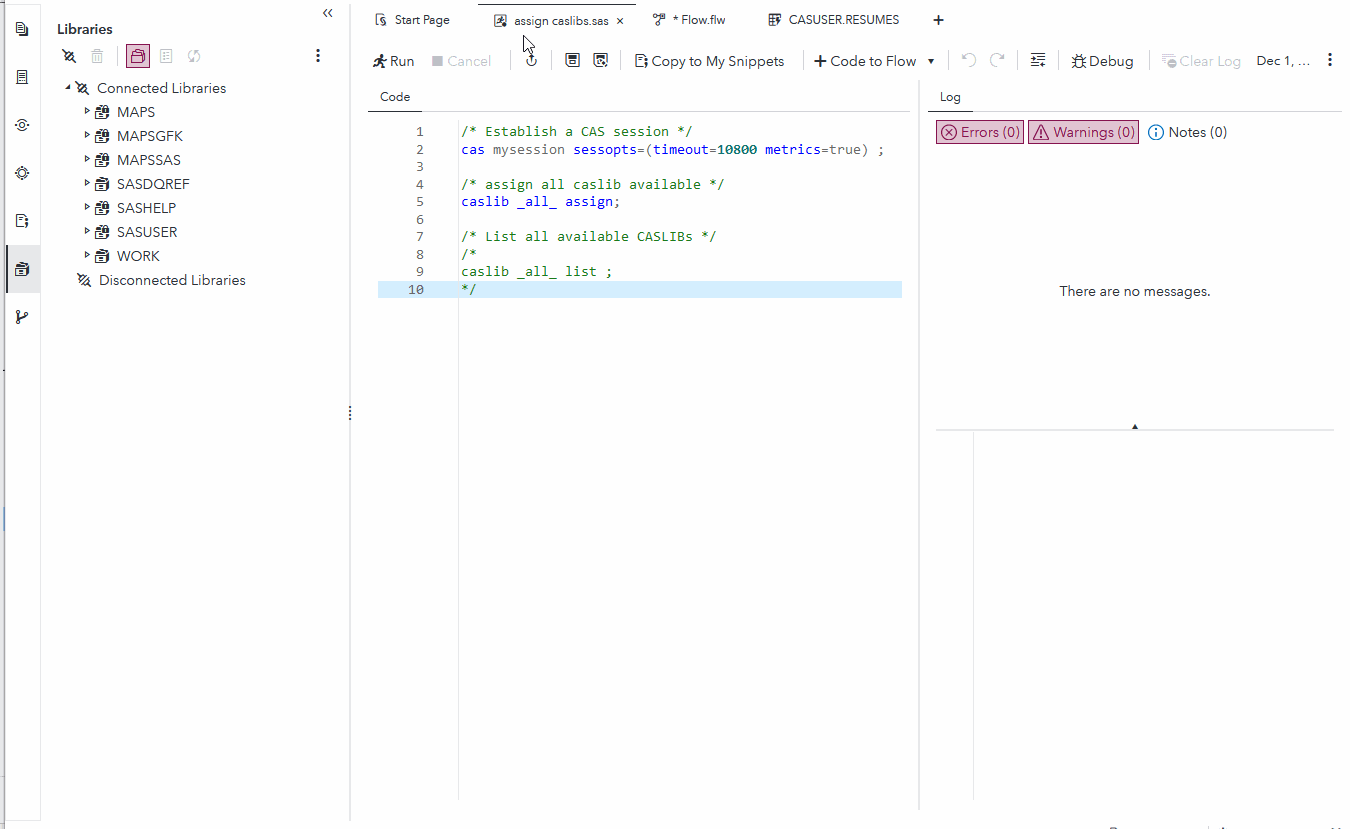This screenshot has height=829, width=1350.
Task: Open the Snippets pane in the sidebar
Action: [x=22, y=221]
